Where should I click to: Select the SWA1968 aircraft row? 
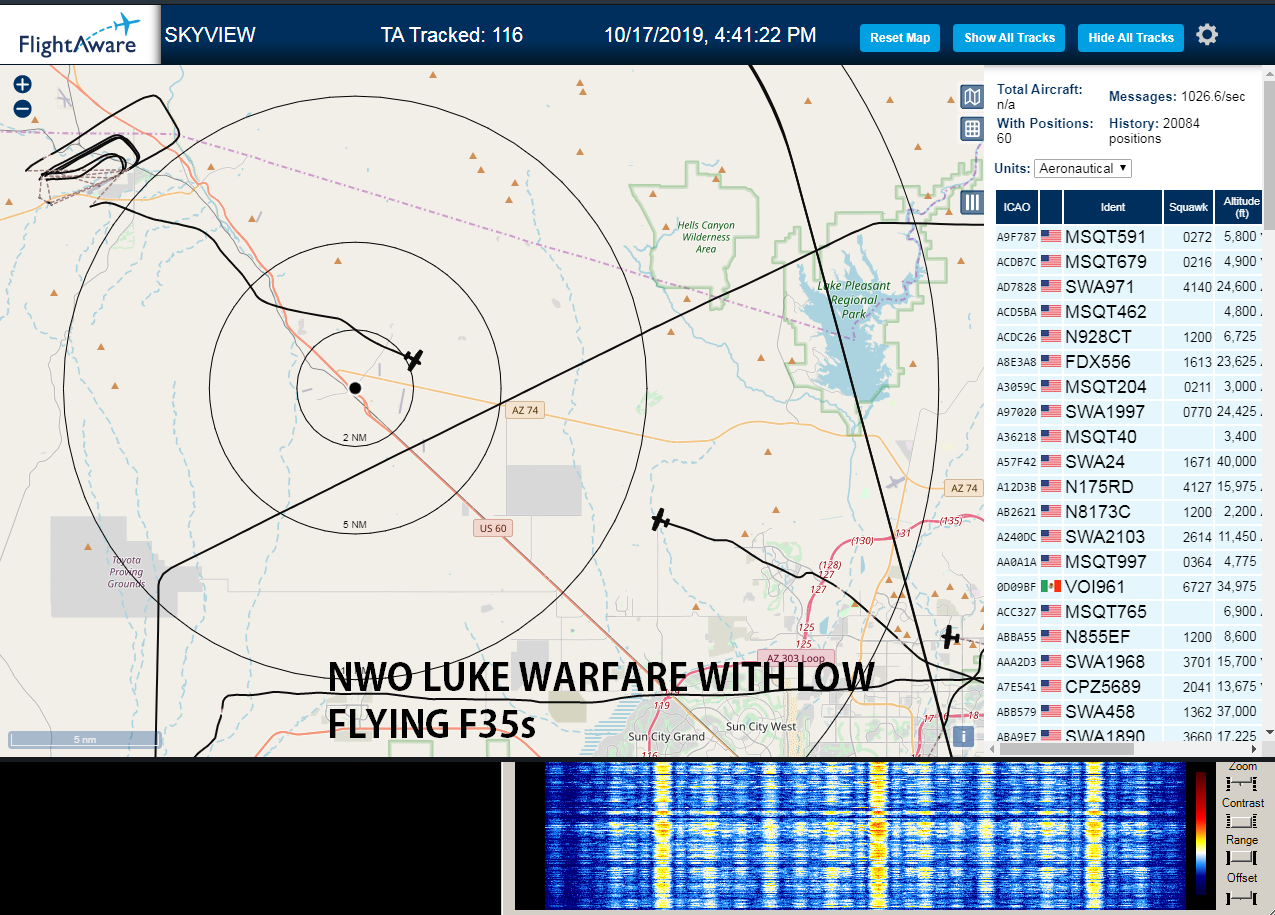(1129, 662)
